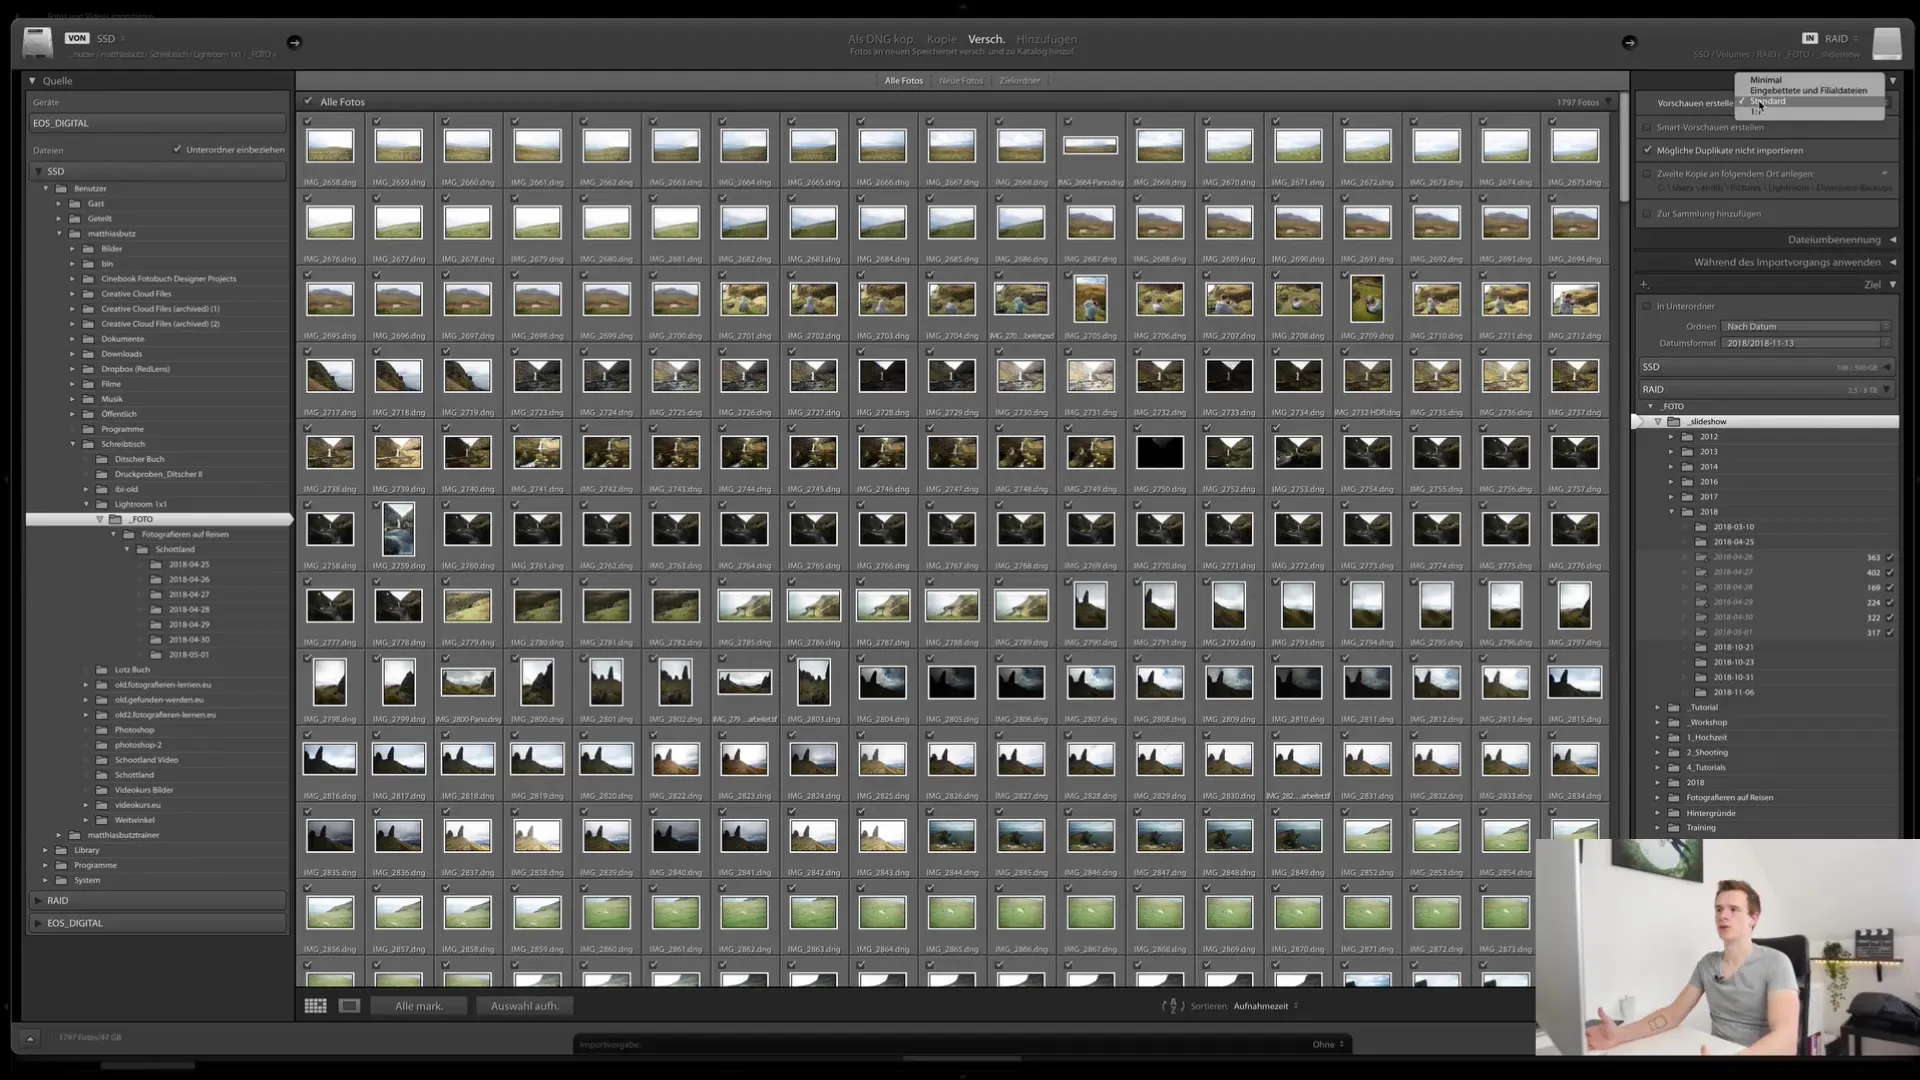Screen dimensions: 1920x1080
Task: Expand the RAID volume in source panel
Action: (x=38, y=901)
